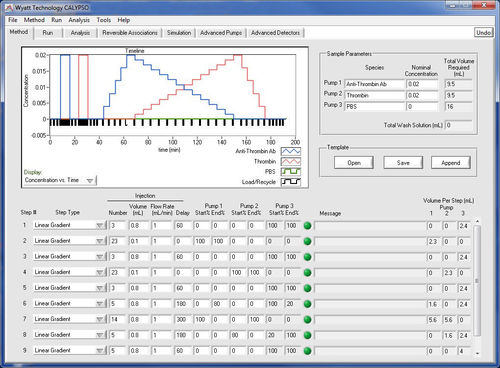Open the Analysis menu

[79, 20]
